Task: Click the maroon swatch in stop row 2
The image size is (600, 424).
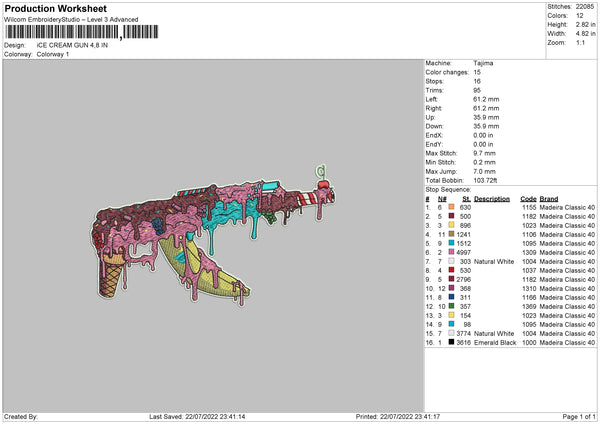Action: [x=451, y=216]
